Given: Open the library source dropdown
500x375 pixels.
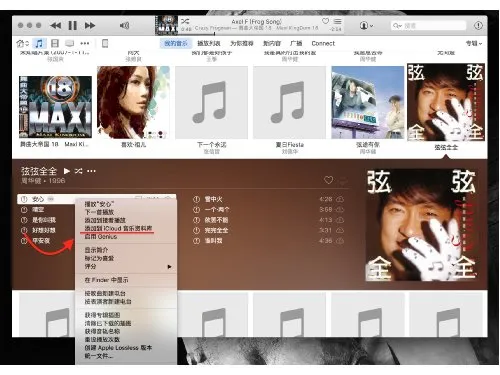Looking at the screenshot, I should point(22,43).
